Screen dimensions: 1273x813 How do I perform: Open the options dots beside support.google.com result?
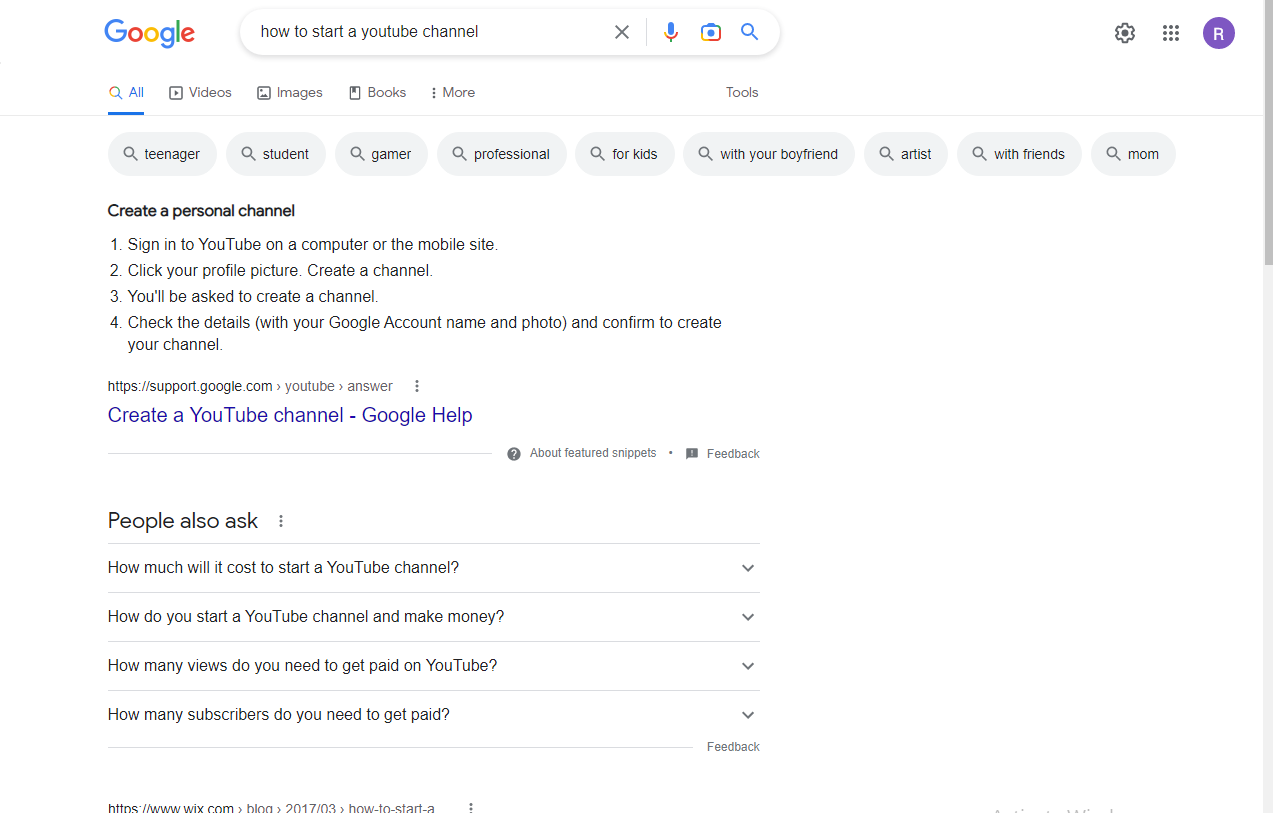(x=417, y=386)
